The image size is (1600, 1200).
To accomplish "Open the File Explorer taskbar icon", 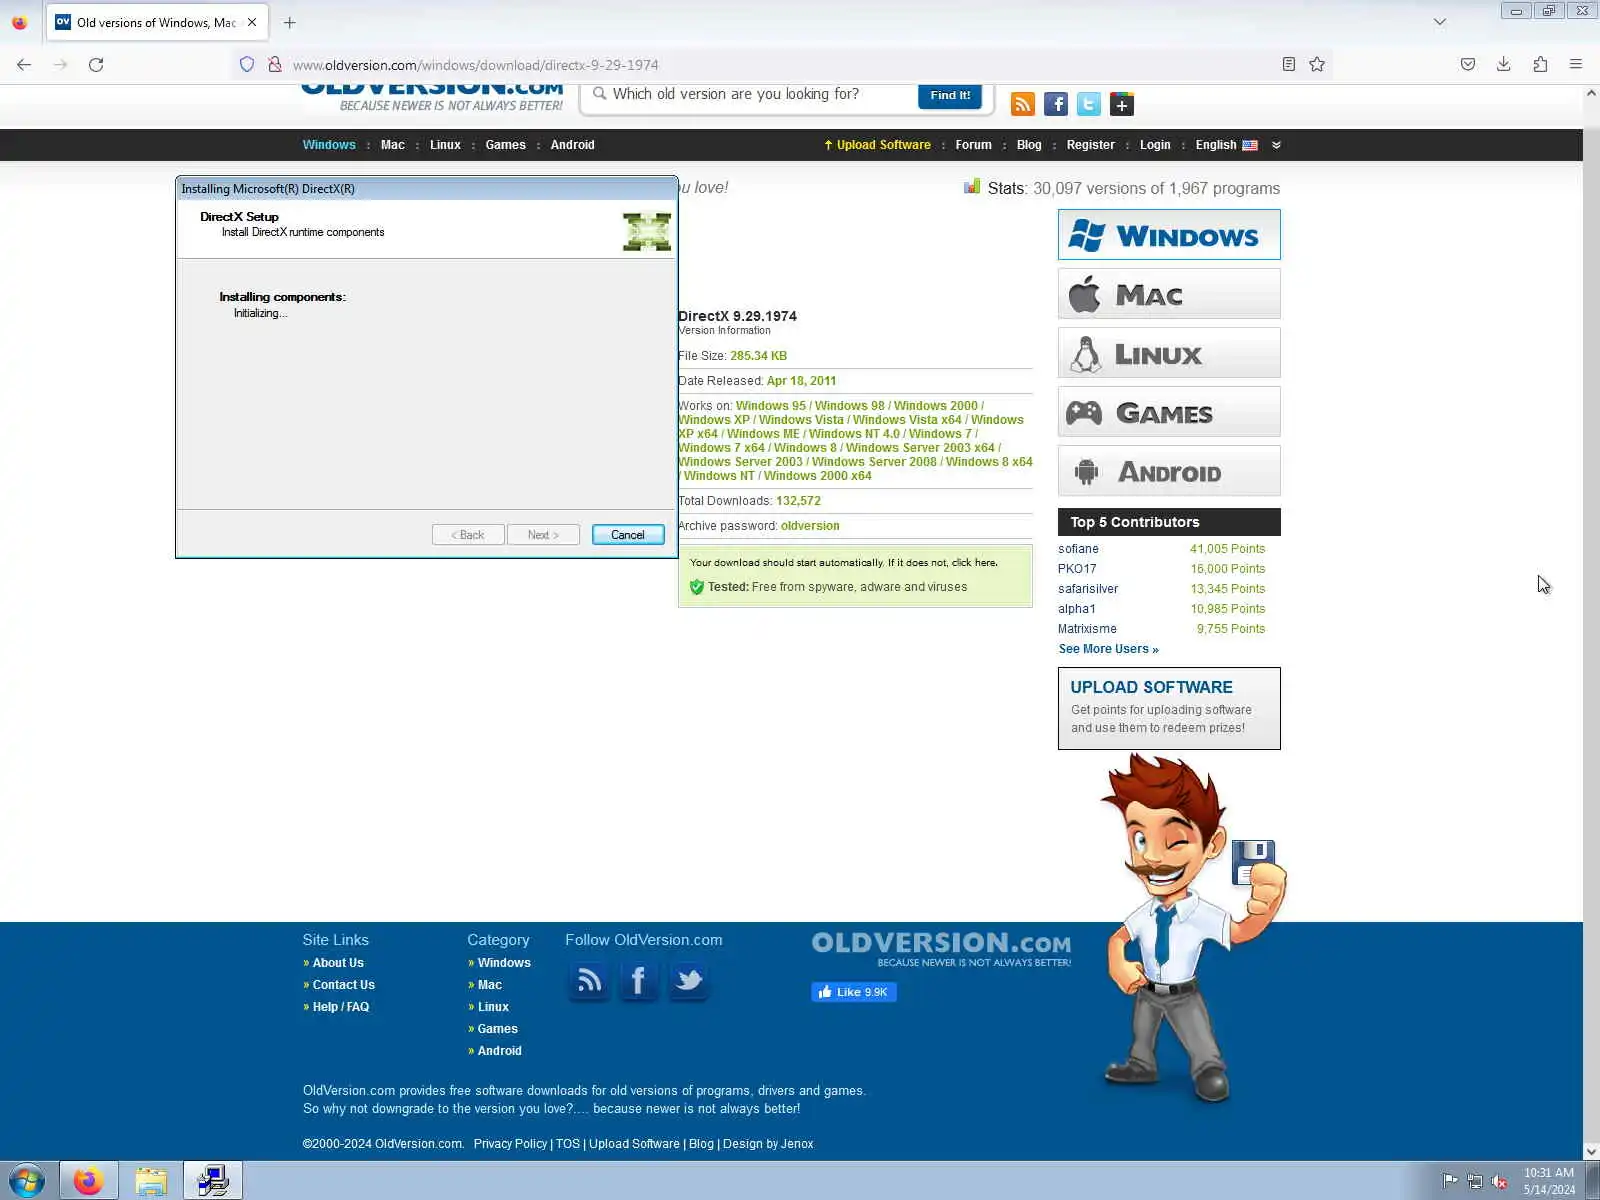I will coord(151,1181).
